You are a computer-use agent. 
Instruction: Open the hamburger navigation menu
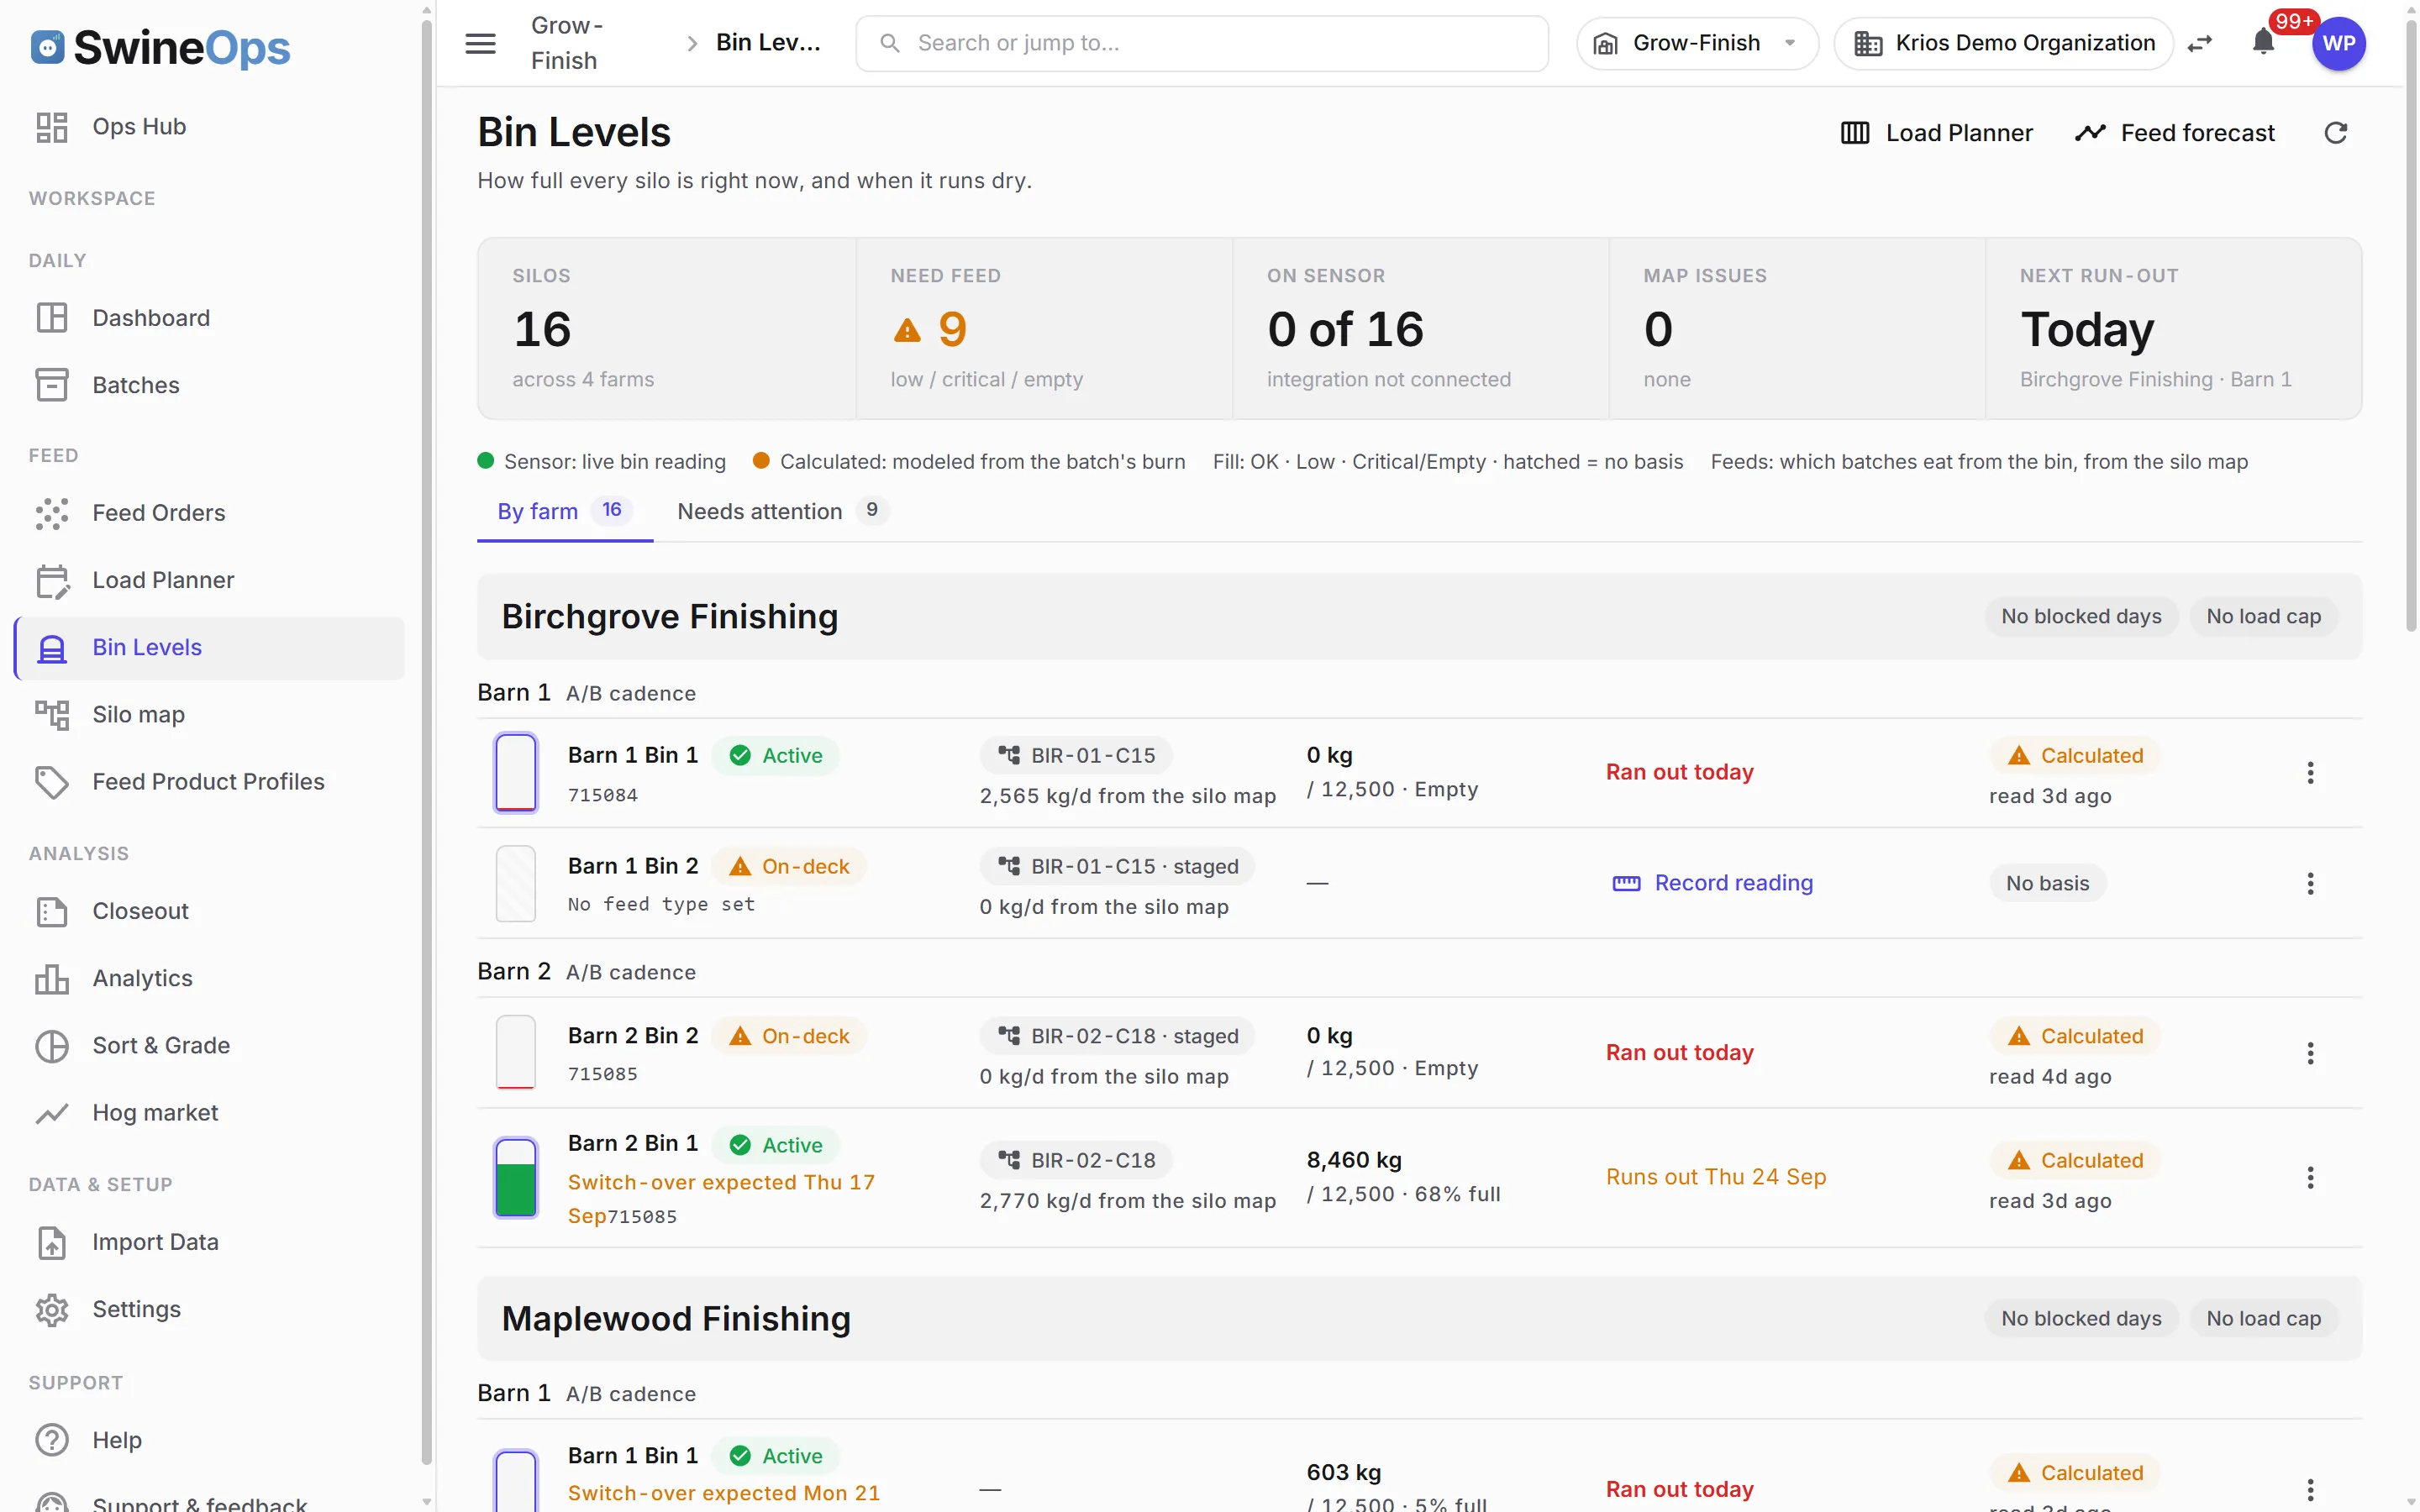tap(480, 43)
